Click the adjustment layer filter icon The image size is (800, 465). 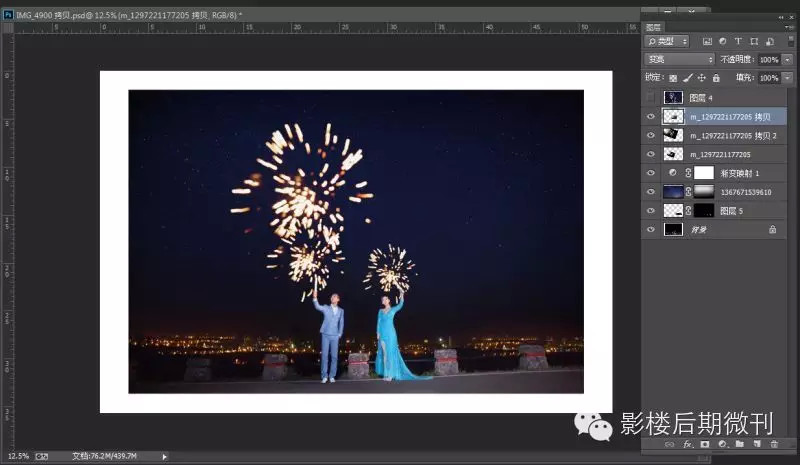[x=722, y=41]
